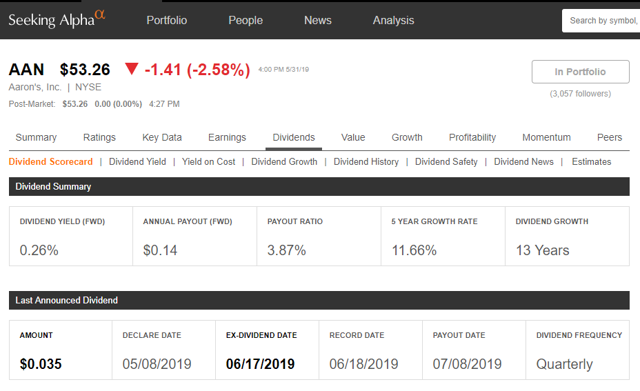The image size is (640, 391).
Task: Focus the Search by symbol field
Action: 601,20
